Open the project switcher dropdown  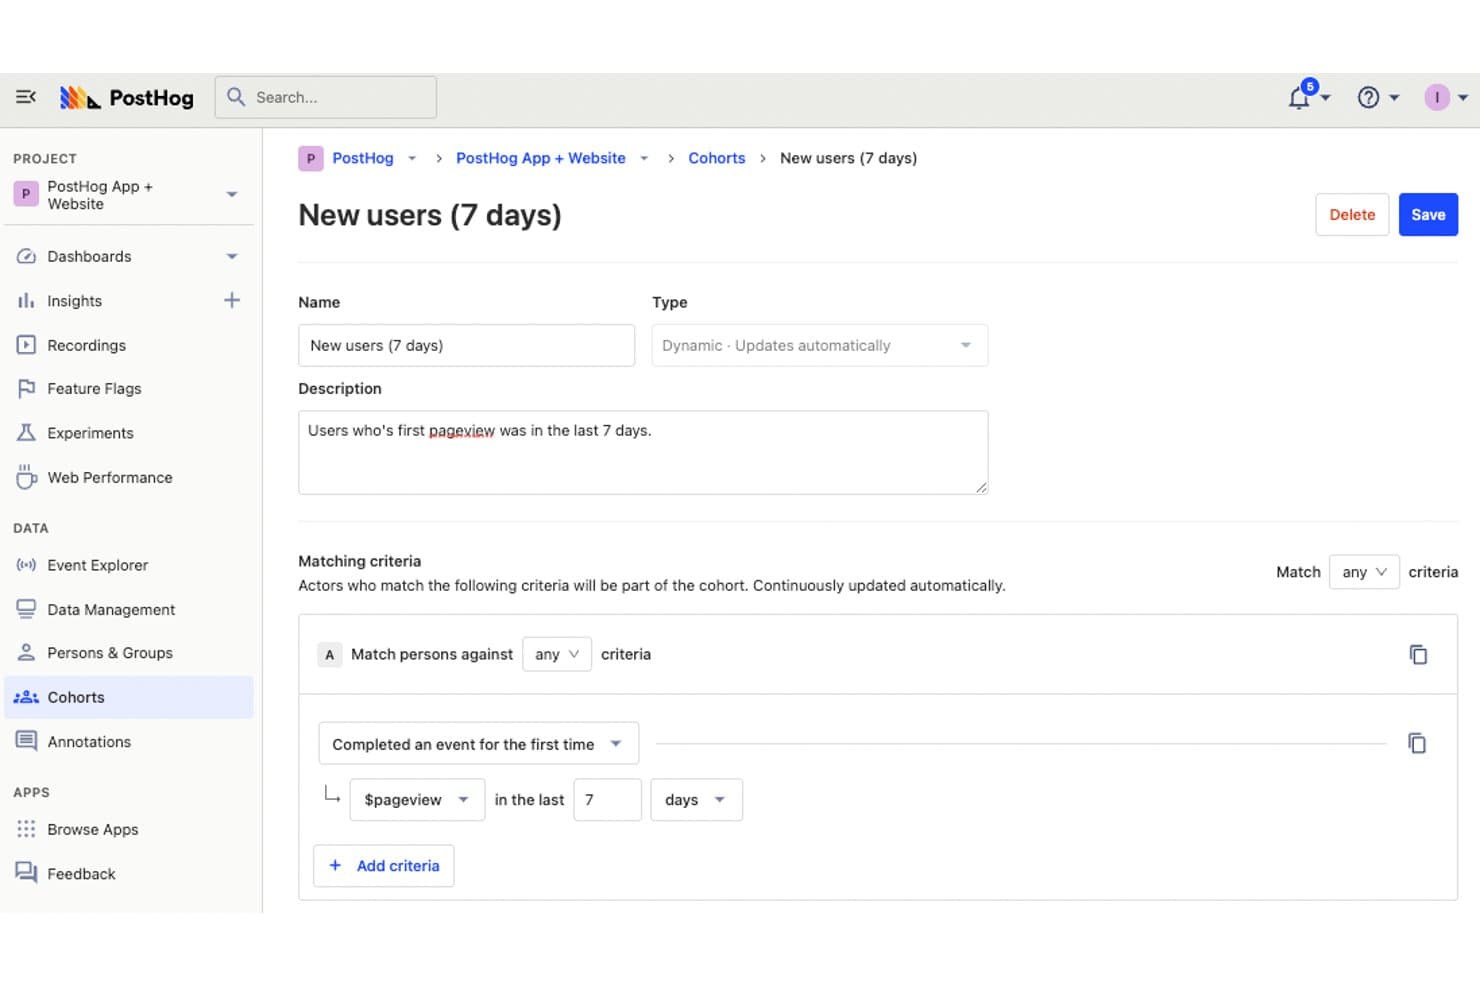click(x=232, y=194)
